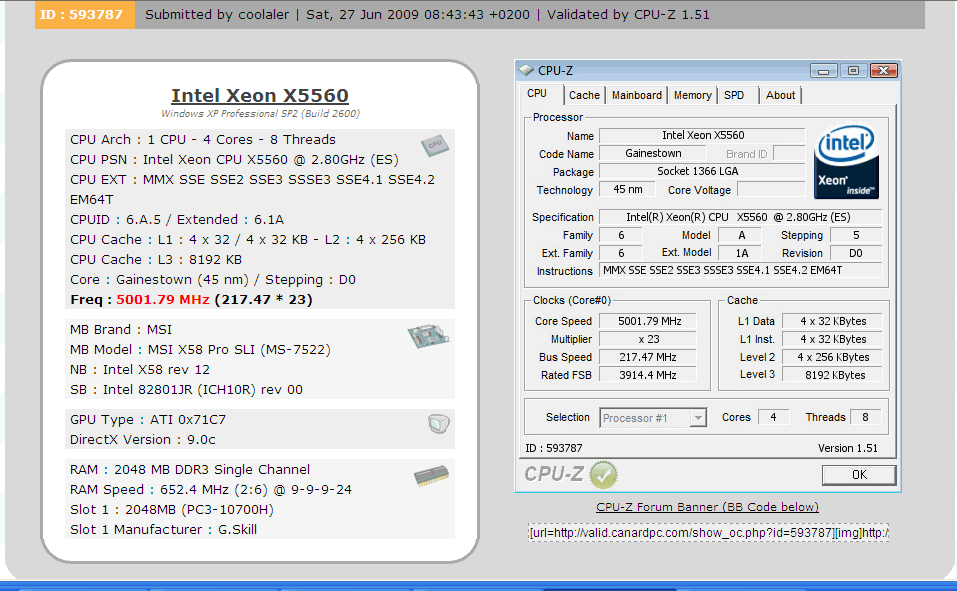The height and width of the screenshot is (591, 957).
Task: Click the Intel Xeon inside logo
Action: [x=846, y=162]
